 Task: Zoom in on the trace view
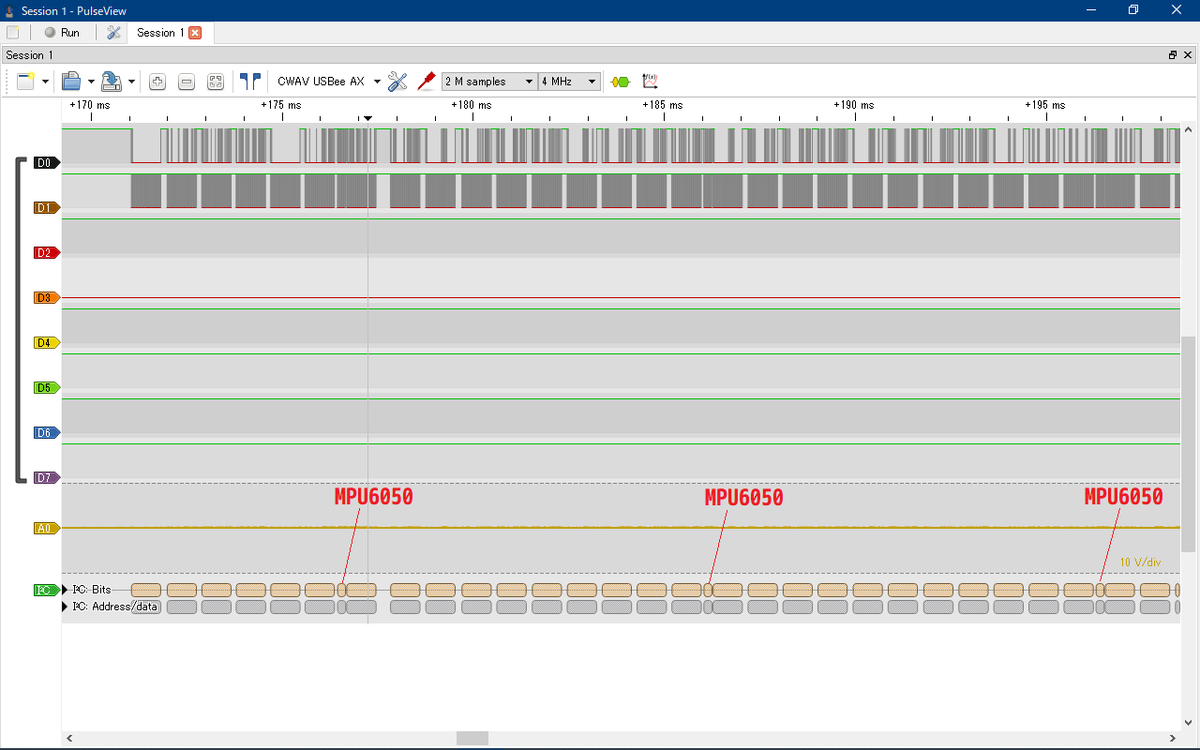coord(158,82)
